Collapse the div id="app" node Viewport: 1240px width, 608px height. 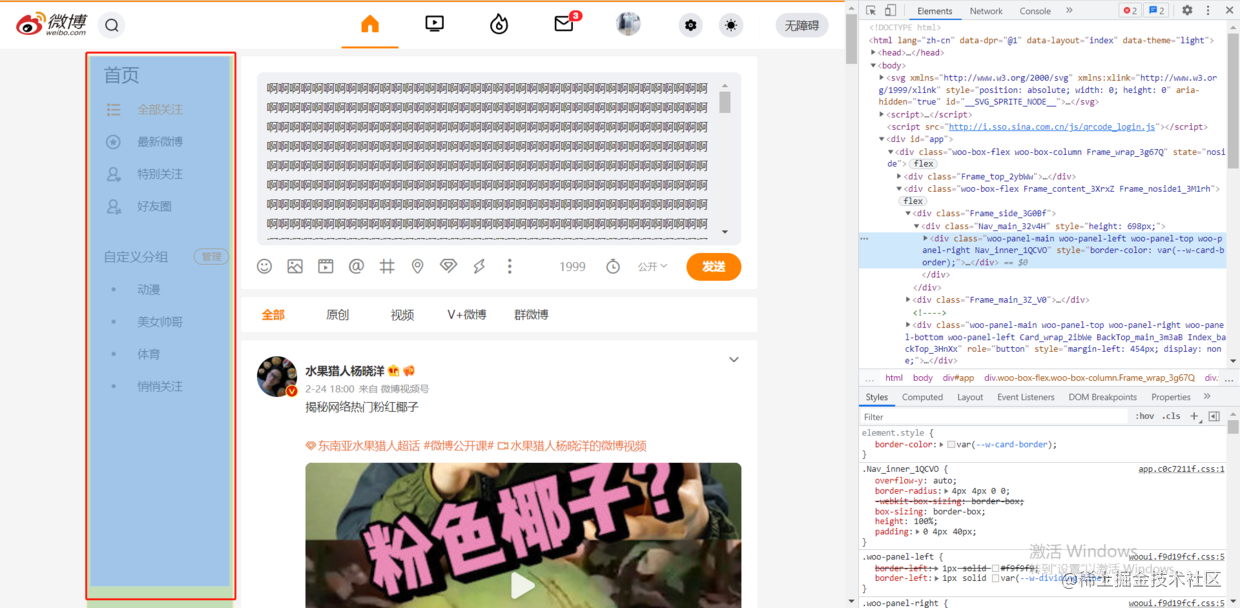[x=880, y=139]
